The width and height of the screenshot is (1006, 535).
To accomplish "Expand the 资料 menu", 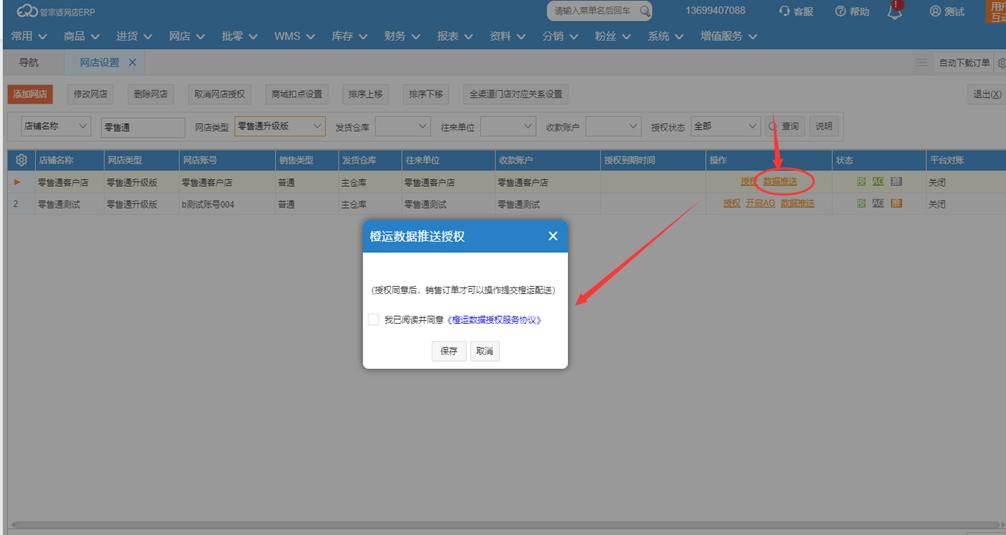I will pyautogui.click(x=507, y=36).
